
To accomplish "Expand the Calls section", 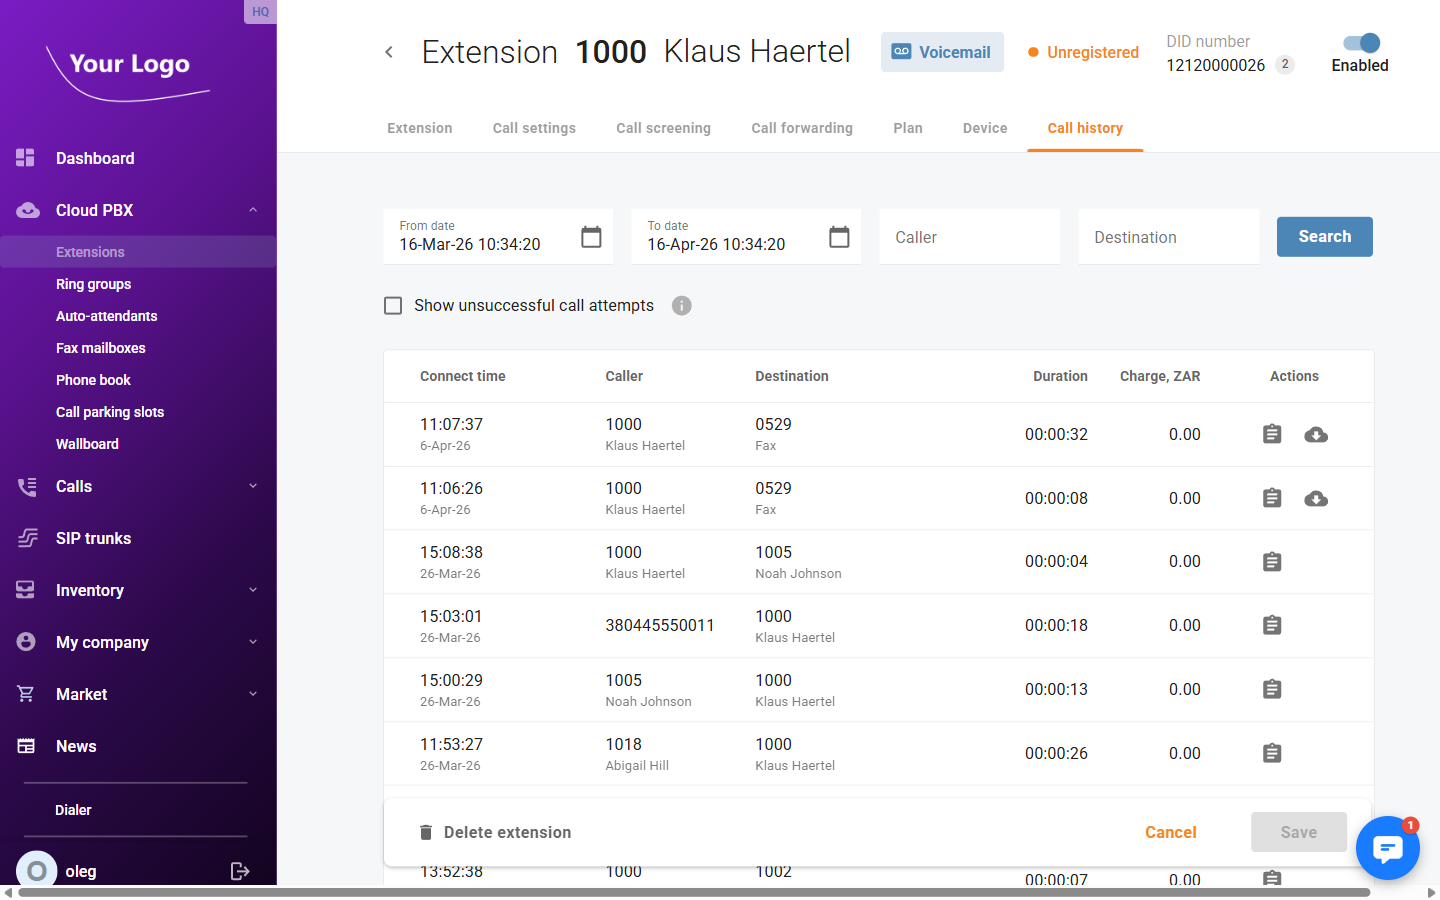I will point(252,486).
